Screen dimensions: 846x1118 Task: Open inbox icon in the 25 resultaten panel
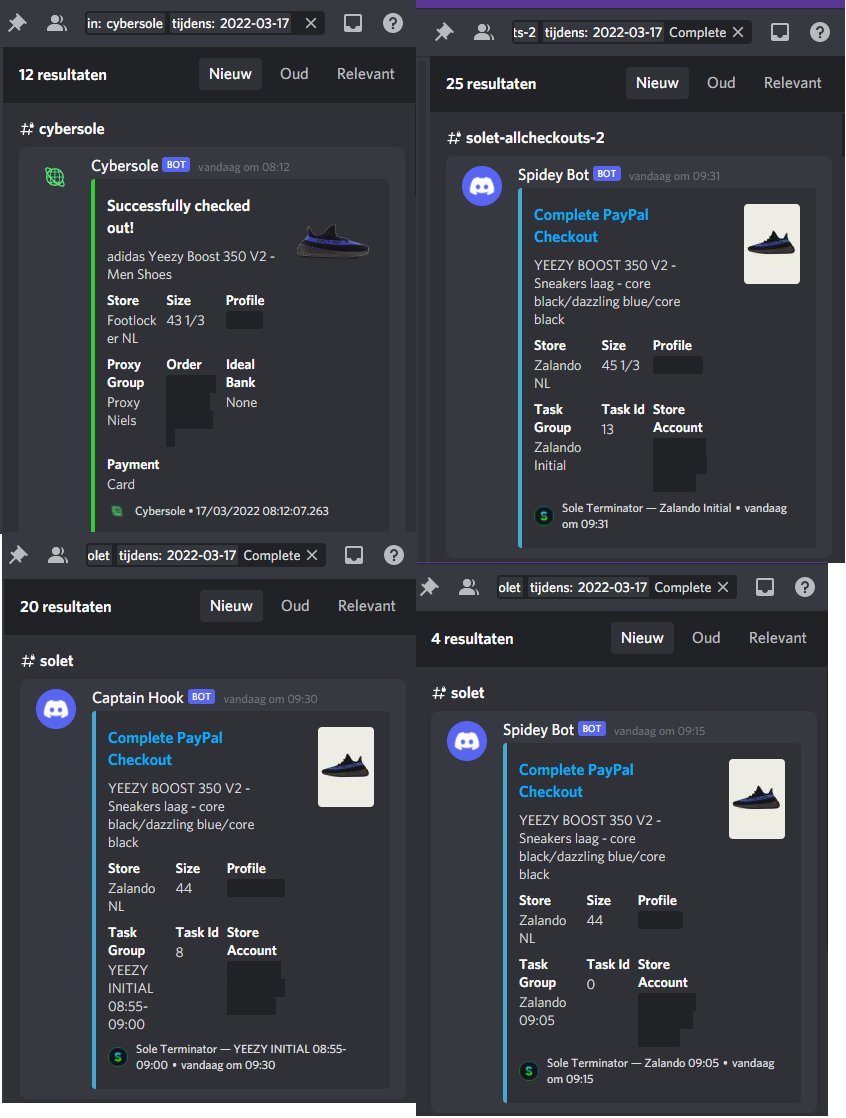(780, 32)
